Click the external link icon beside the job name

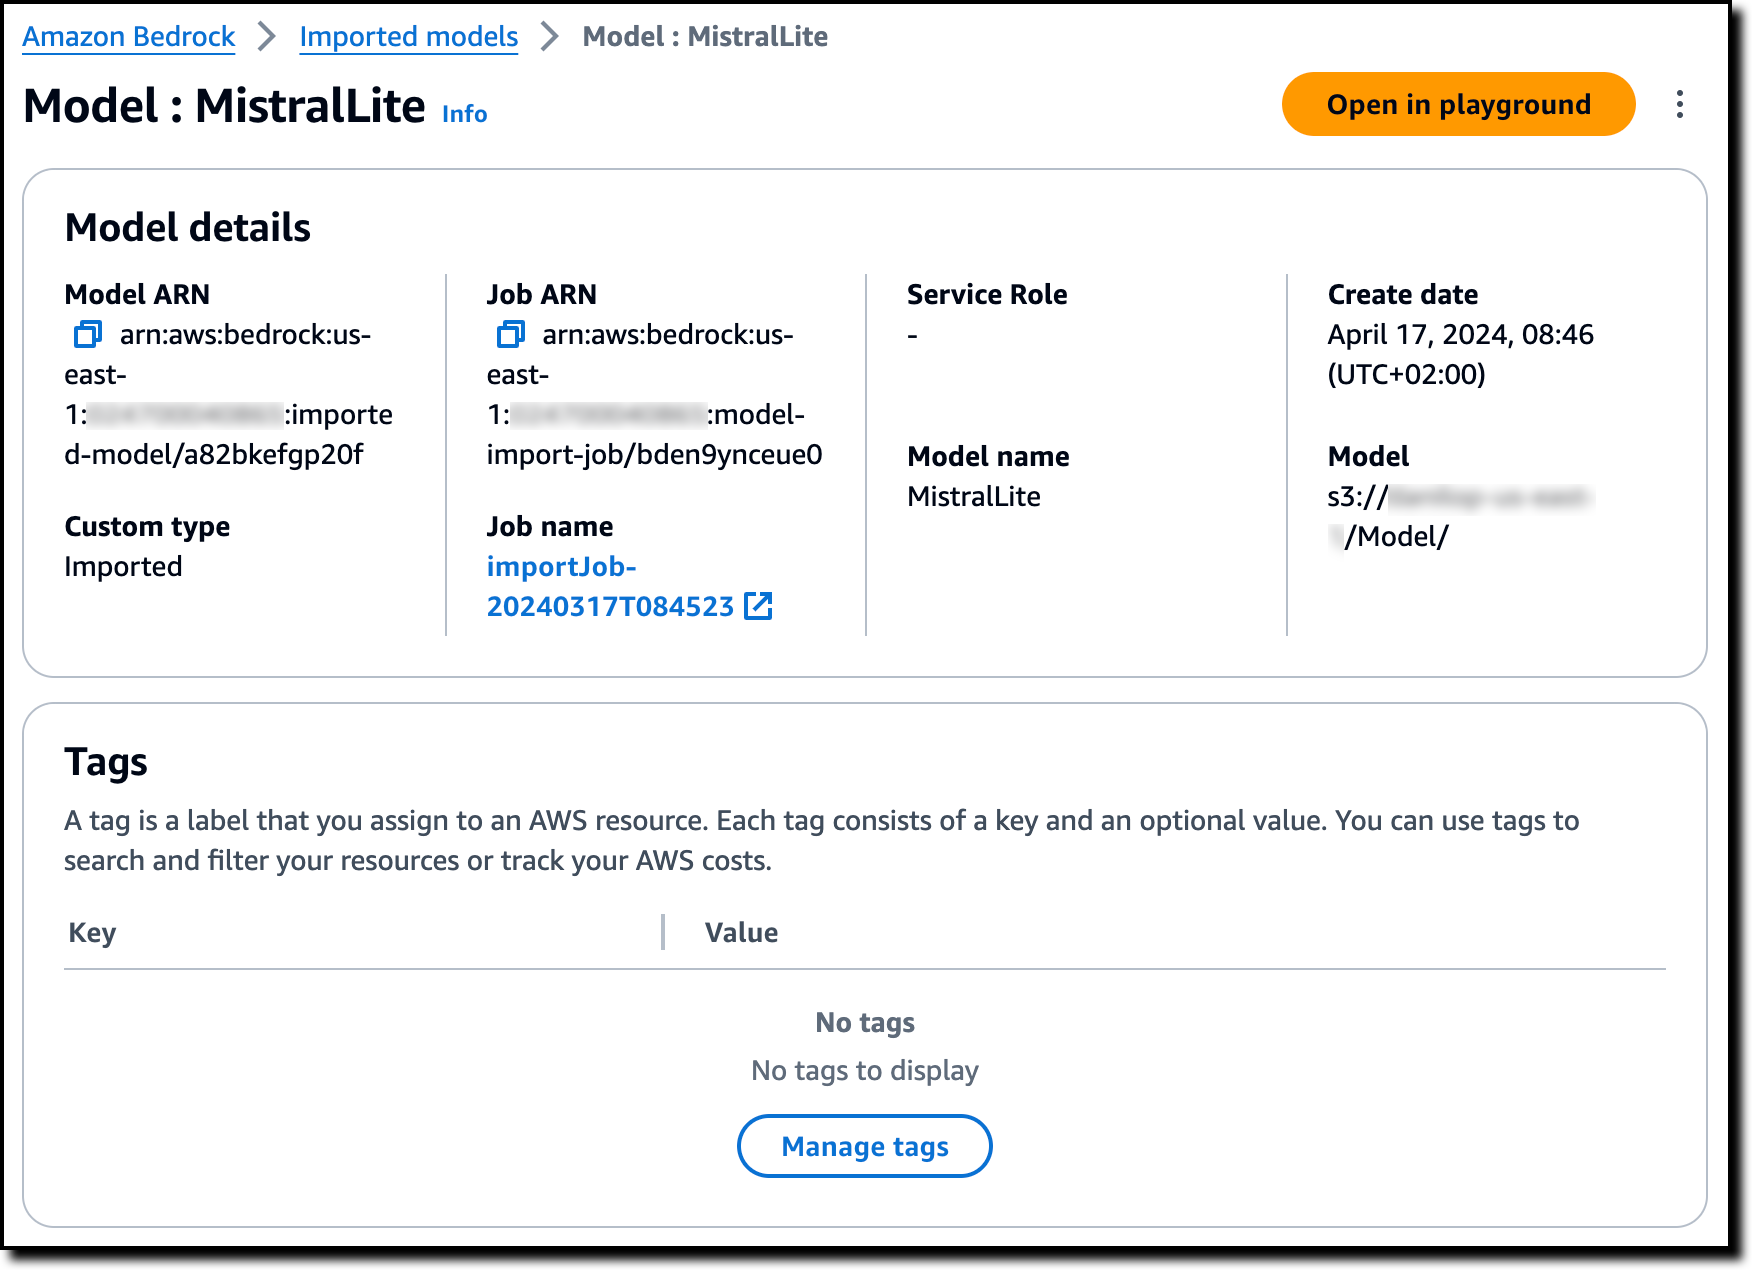(x=759, y=606)
